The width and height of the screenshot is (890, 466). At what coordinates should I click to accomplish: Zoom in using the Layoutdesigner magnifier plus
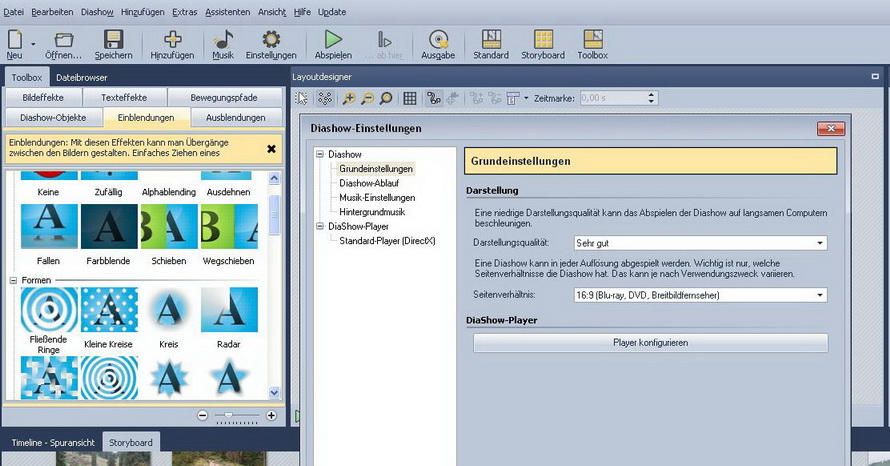[x=348, y=98]
